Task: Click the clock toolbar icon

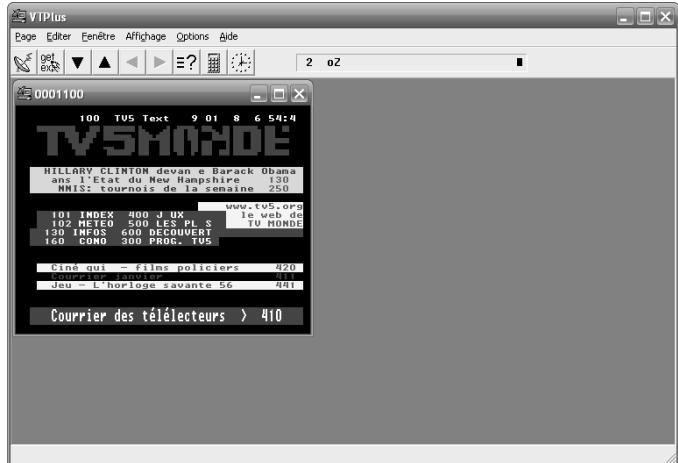Action: pos(241,63)
